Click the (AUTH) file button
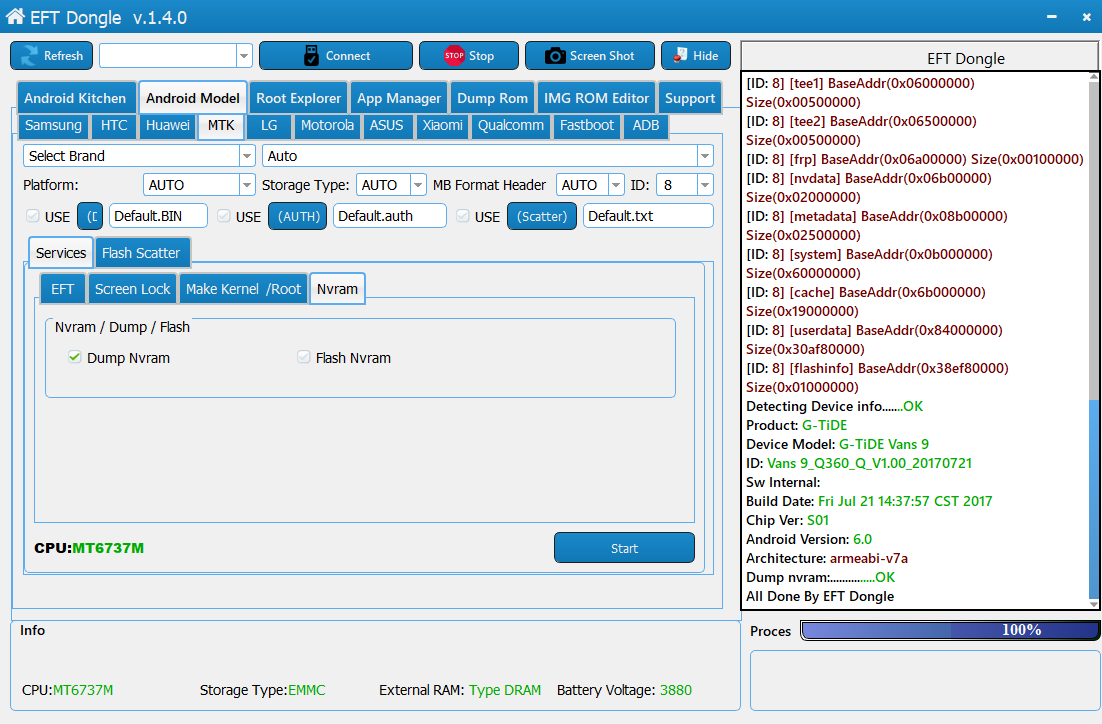The height and width of the screenshot is (724, 1102). tap(298, 216)
